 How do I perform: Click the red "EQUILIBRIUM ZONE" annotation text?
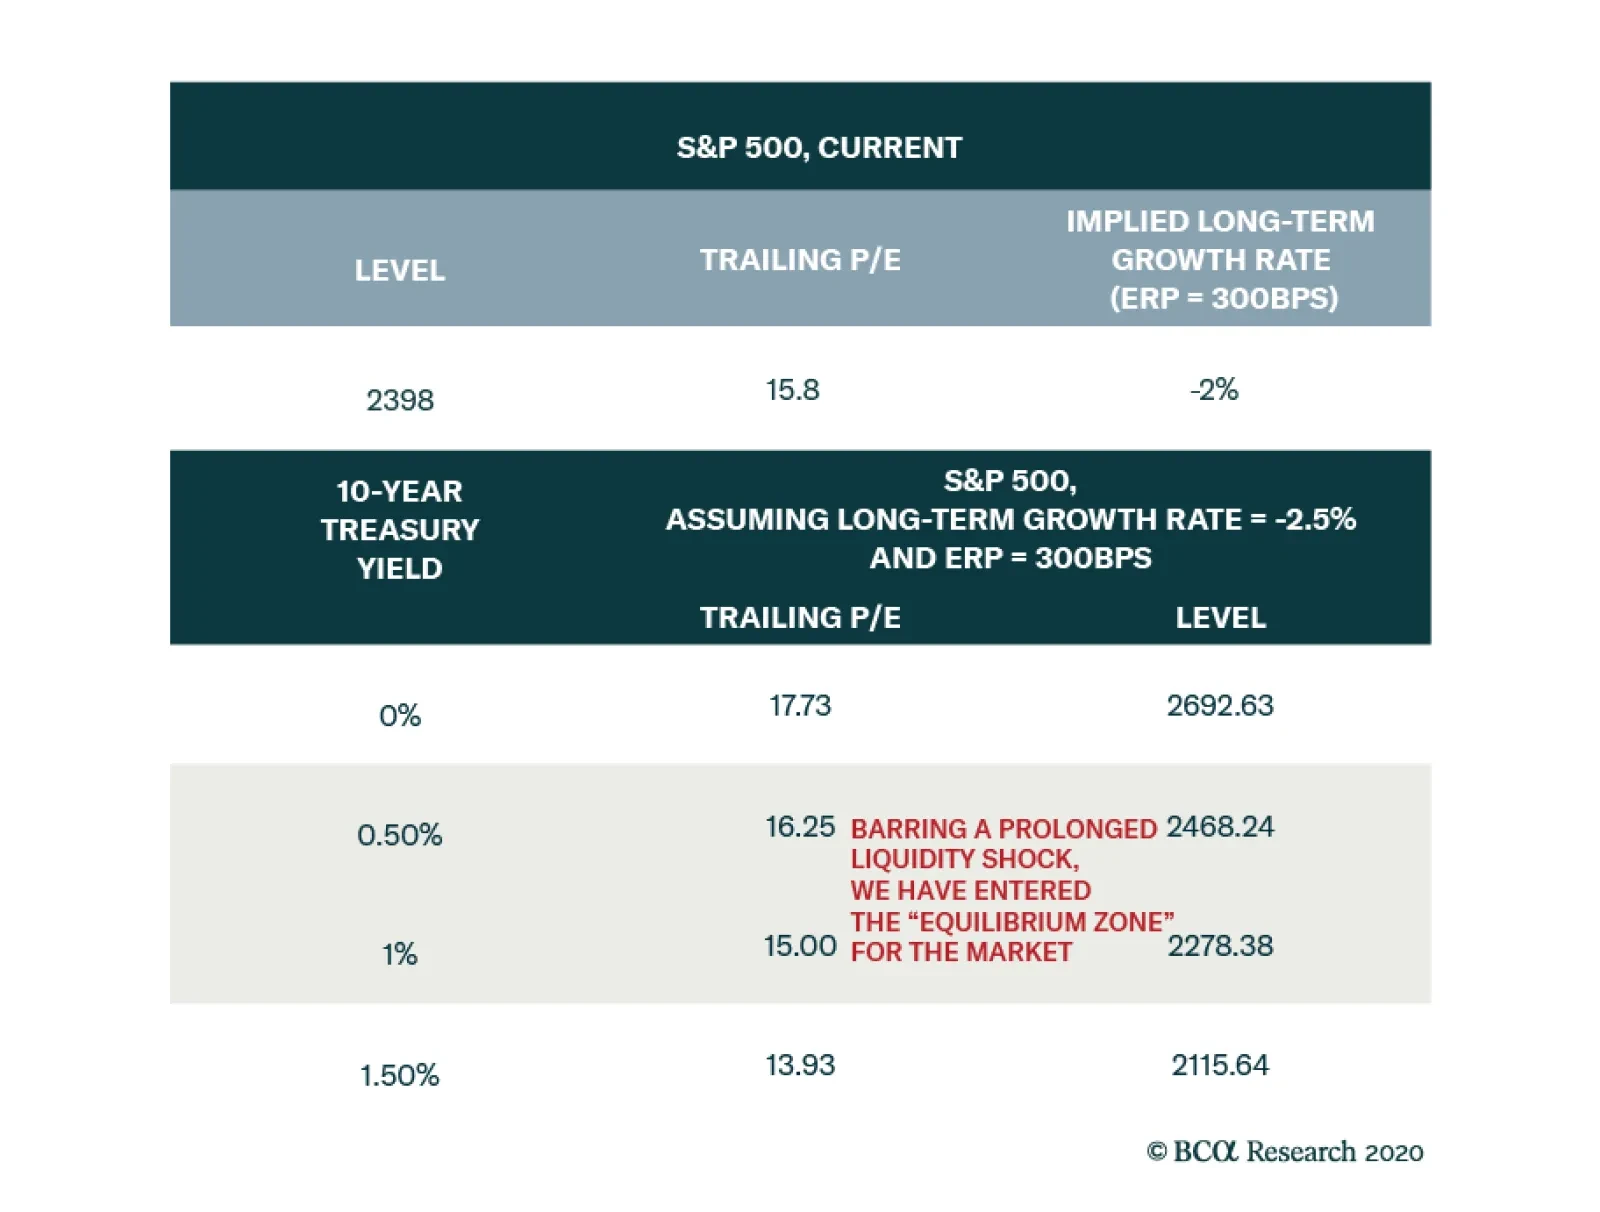tap(1010, 921)
